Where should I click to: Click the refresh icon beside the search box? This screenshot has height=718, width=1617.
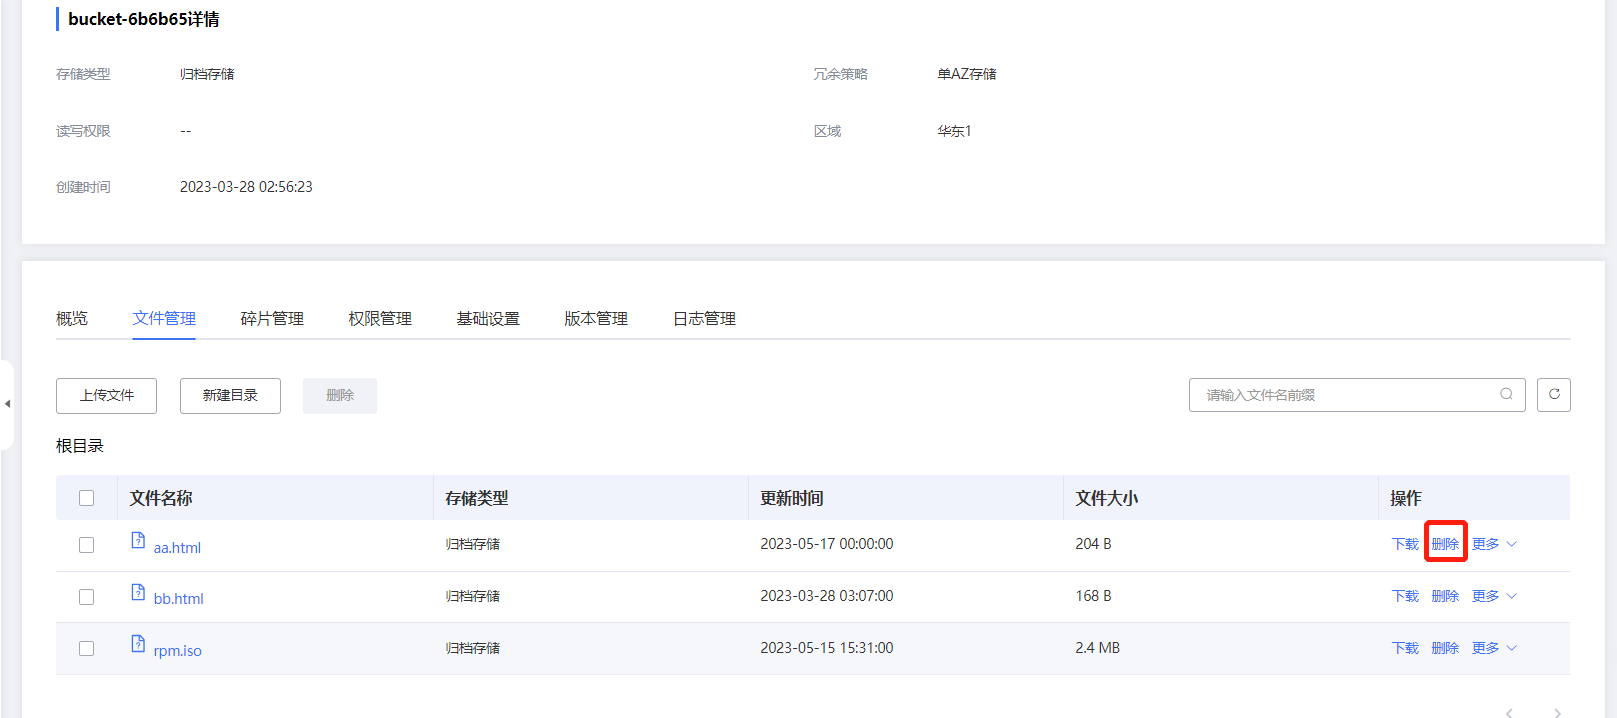pyautogui.click(x=1553, y=395)
